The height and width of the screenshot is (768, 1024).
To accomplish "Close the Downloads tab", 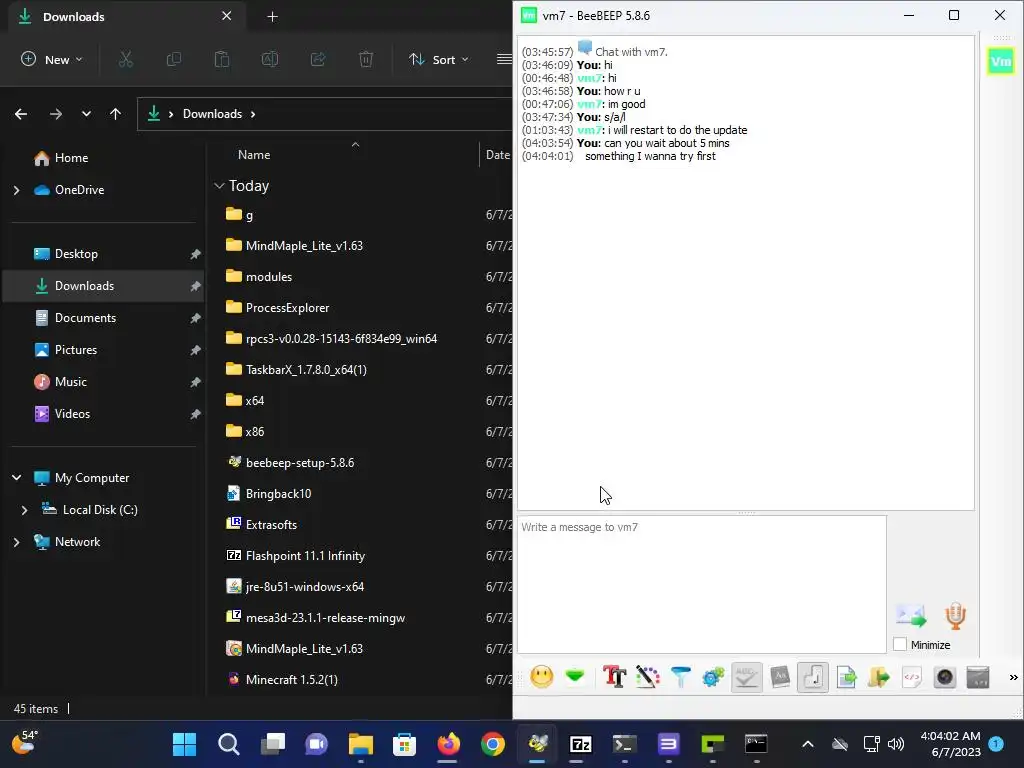I will (227, 16).
